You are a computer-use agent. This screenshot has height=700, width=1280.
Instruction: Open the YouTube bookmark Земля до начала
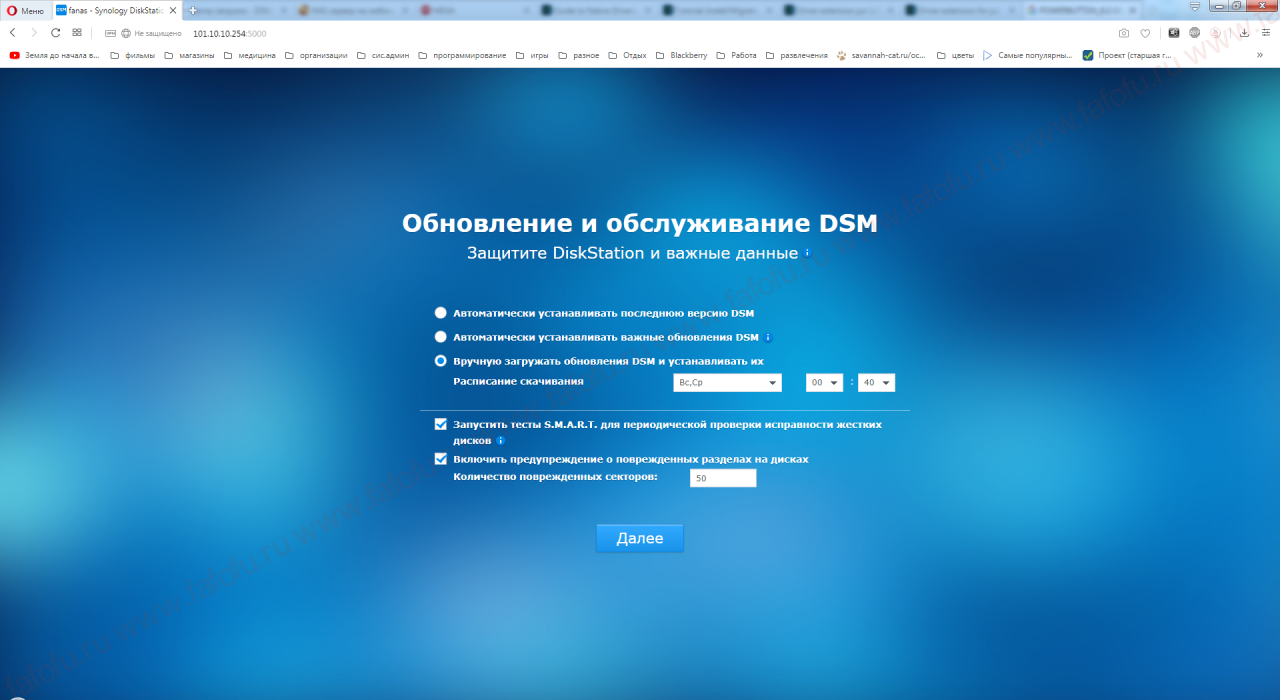tap(55, 56)
